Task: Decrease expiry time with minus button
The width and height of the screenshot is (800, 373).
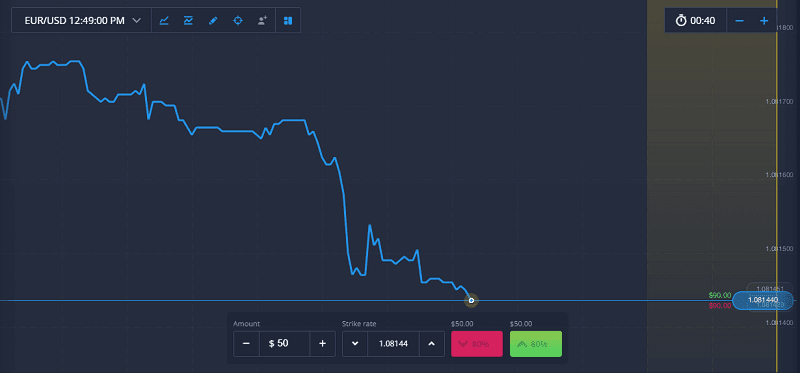Action: click(x=739, y=20)
